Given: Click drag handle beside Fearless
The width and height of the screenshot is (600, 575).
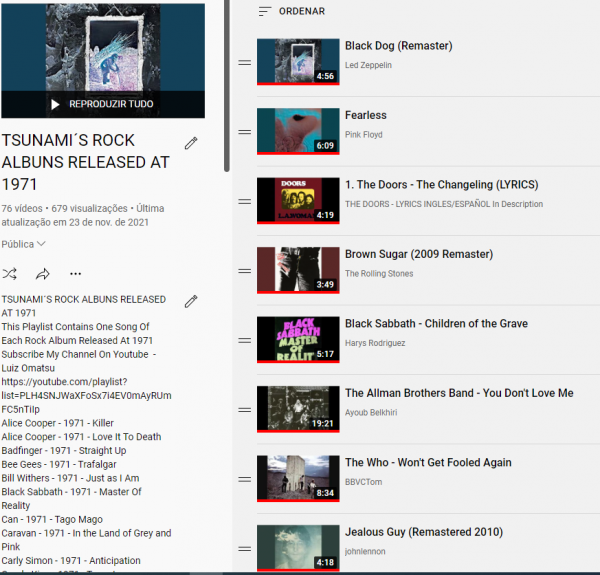Looking at the screenshot, I should [244, 131].
